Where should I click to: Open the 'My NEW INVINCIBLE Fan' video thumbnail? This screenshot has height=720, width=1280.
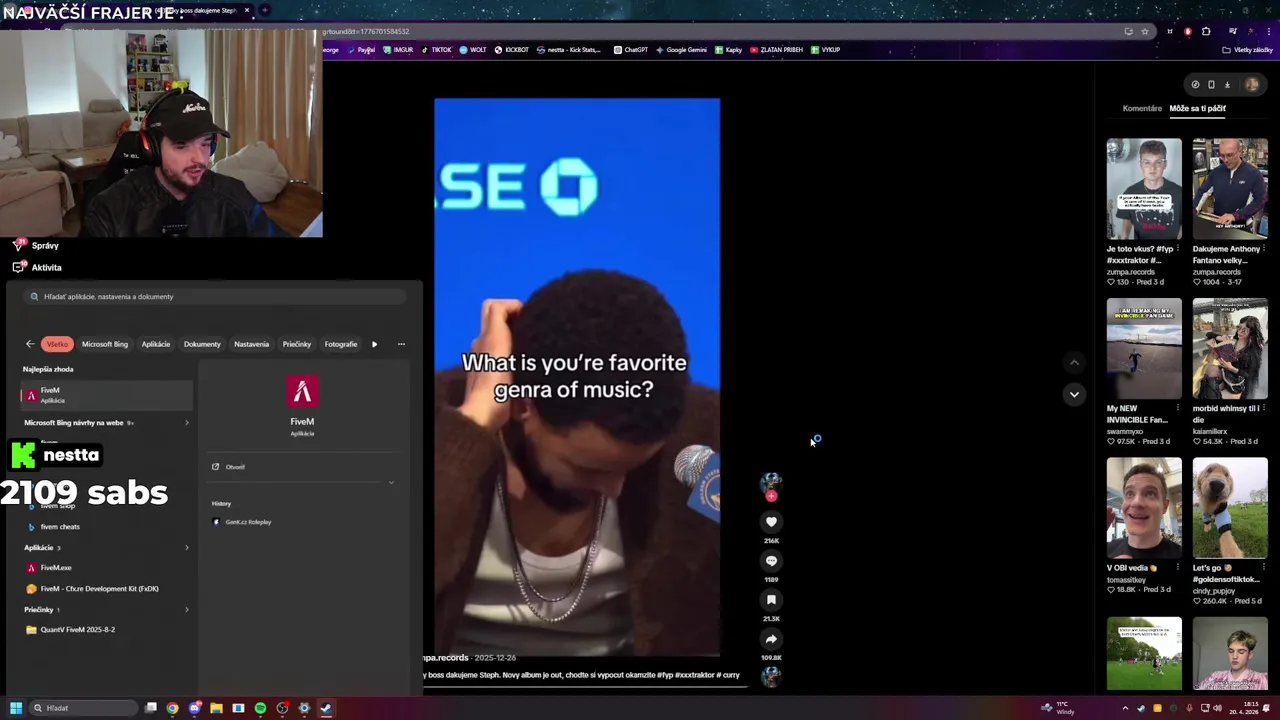(x=1144, y=348)
